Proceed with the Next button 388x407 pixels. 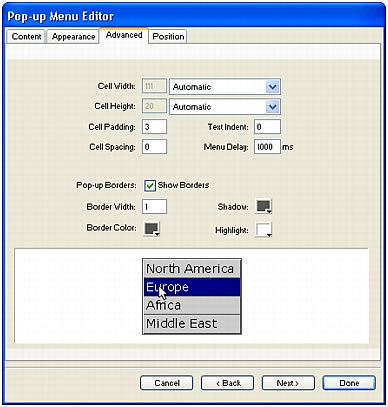(x=288, y=383)
